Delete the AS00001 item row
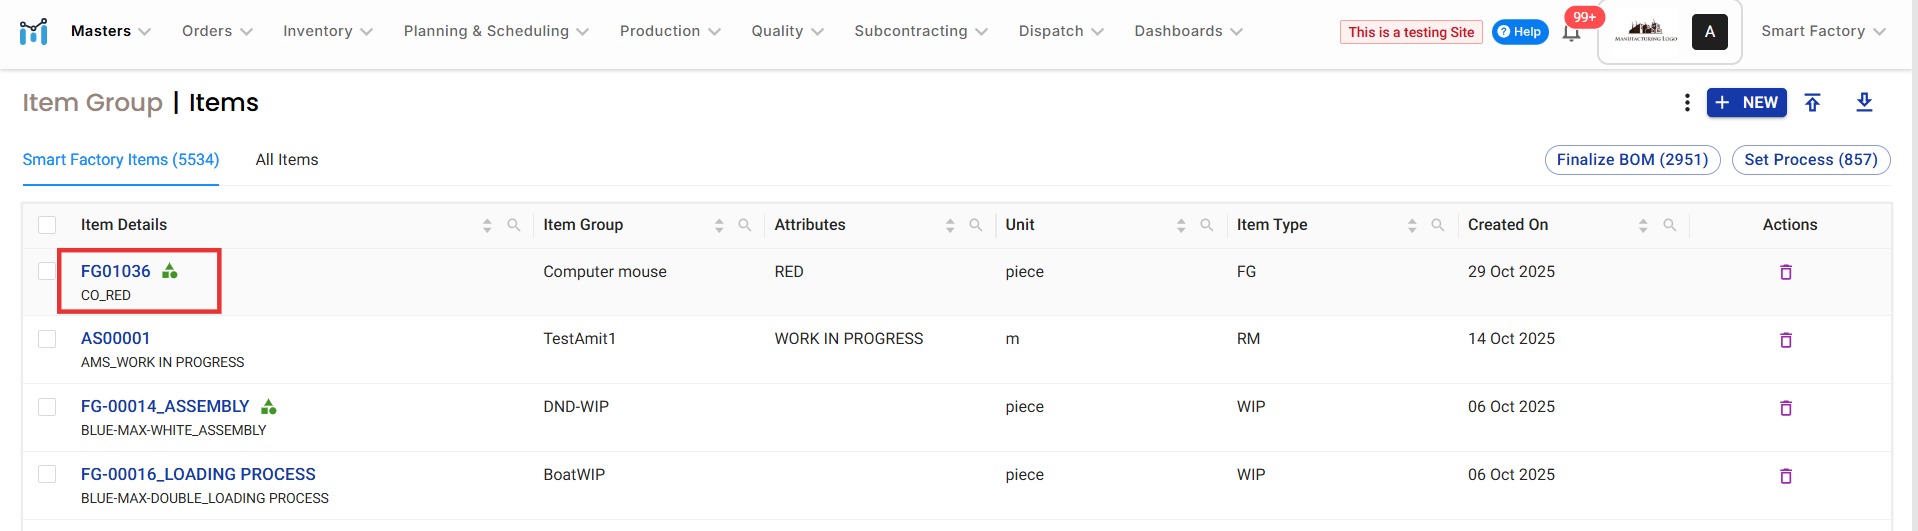The height and width of the screenshot is (531, 1918). pyautogui.click(x=1786, y=340)
